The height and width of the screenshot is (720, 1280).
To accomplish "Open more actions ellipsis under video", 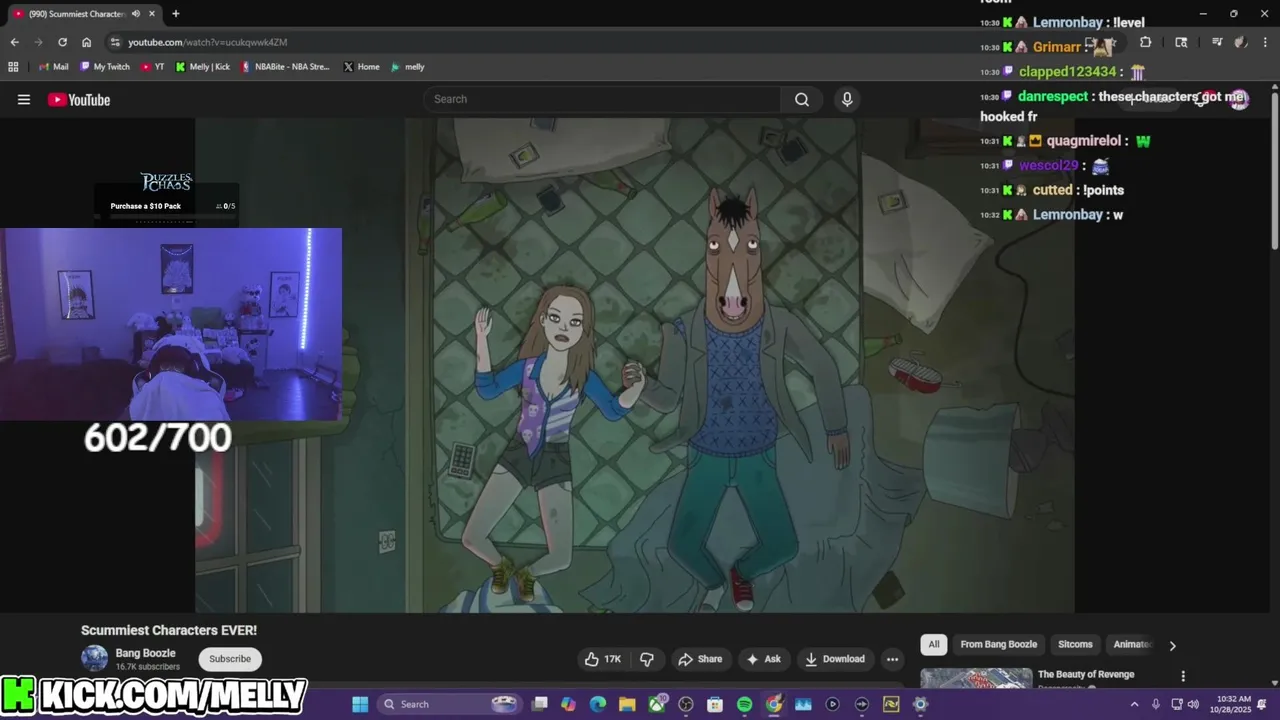I will pyautogui.click(x=892, y=659).
